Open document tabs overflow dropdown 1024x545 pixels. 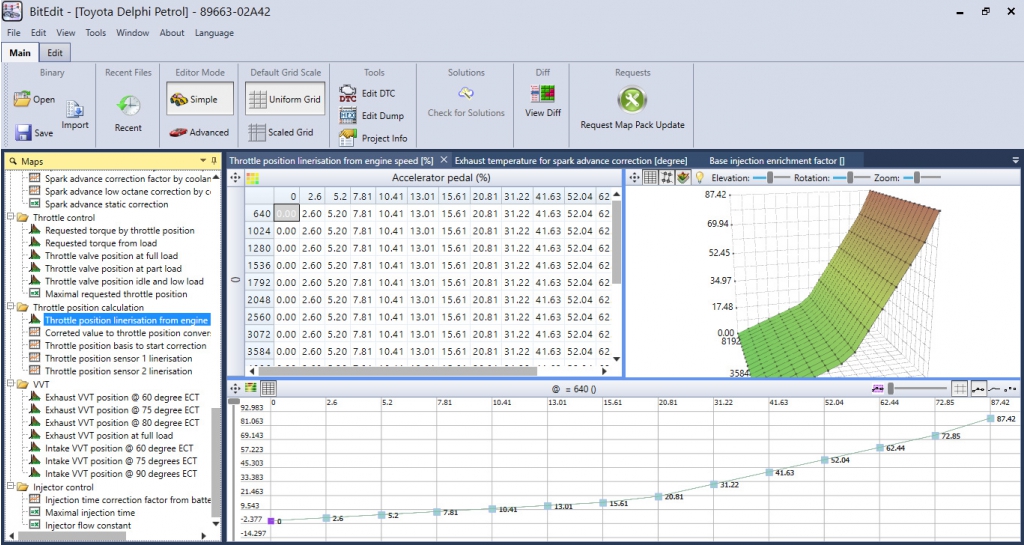tap(1015, 160)
